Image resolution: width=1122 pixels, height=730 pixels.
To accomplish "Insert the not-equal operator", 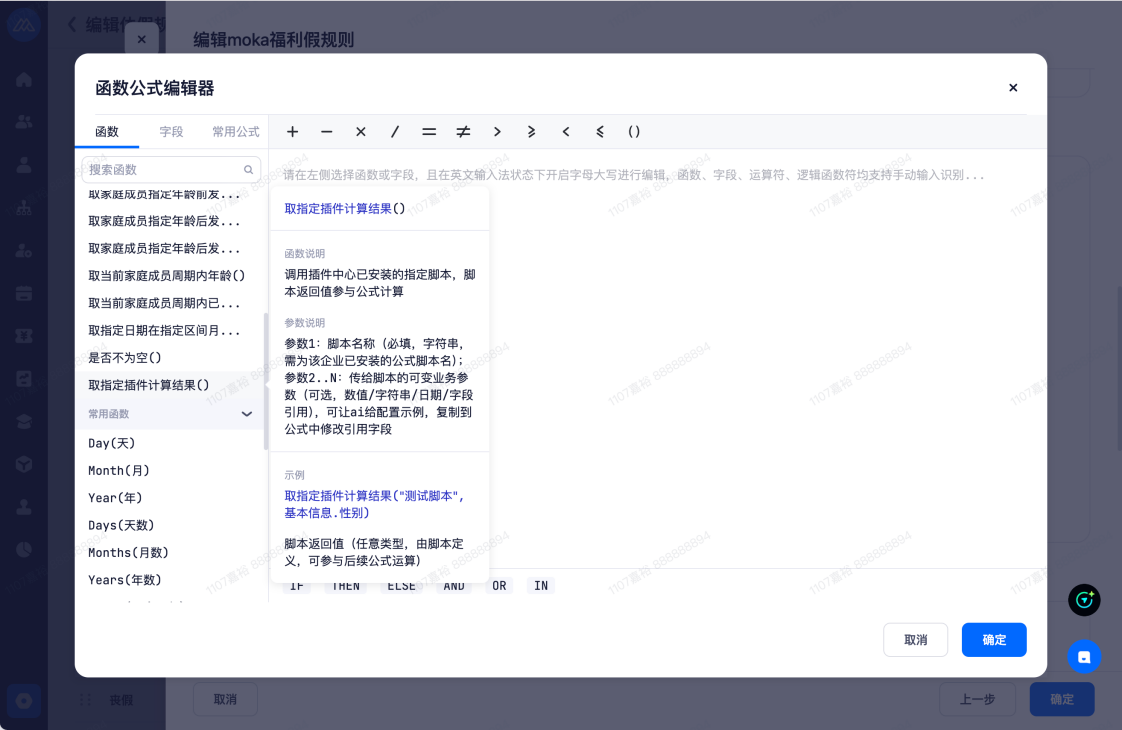I will click(463, 132).
